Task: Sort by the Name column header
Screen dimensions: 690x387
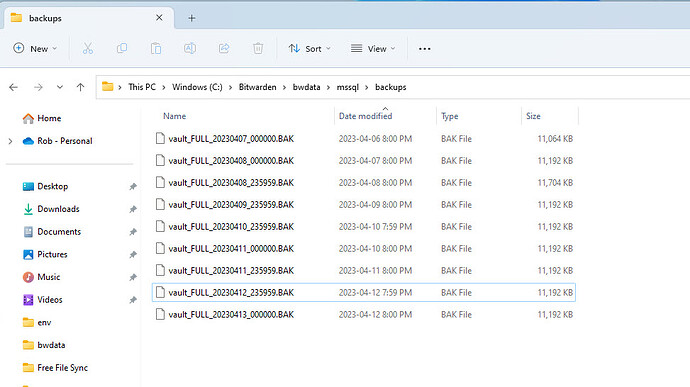Action: pyautogui.click(x=175, y=116)
